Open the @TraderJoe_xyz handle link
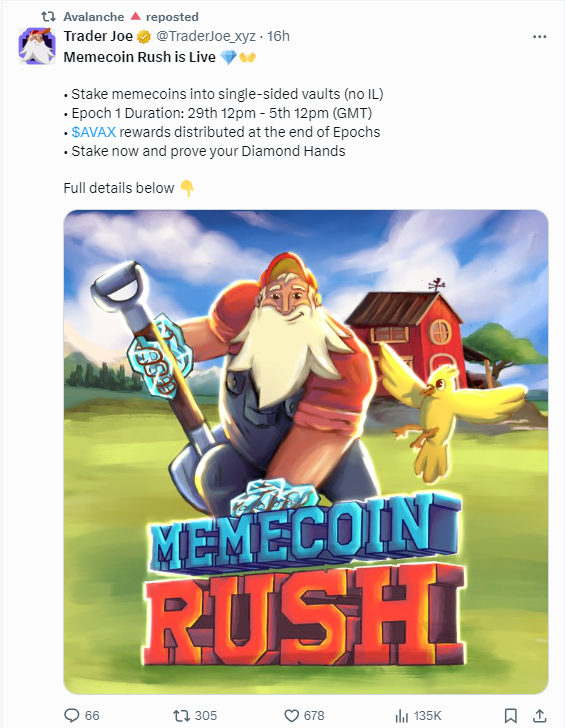 [x=205, y=36]
